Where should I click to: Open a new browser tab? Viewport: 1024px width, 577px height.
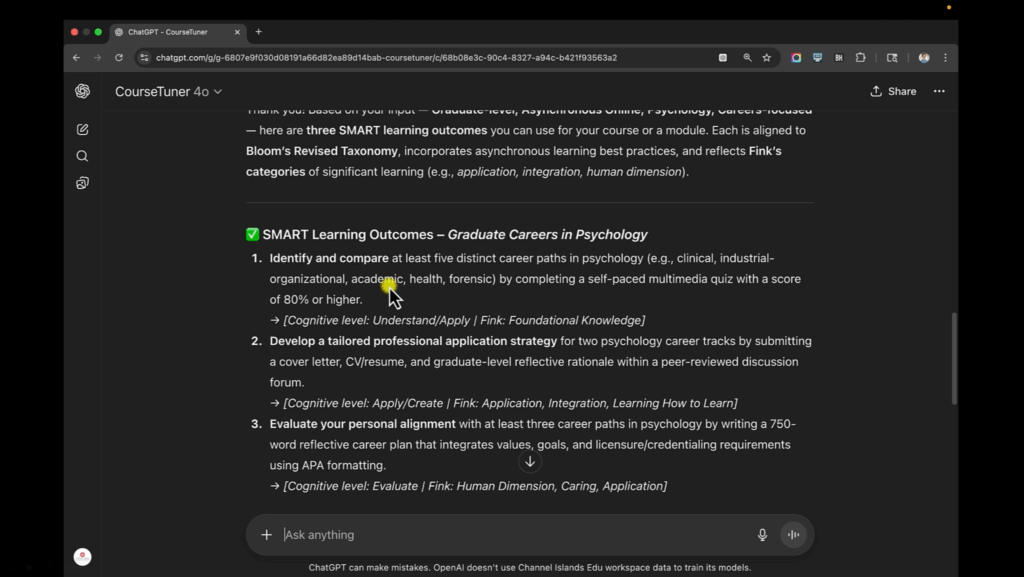259,31
